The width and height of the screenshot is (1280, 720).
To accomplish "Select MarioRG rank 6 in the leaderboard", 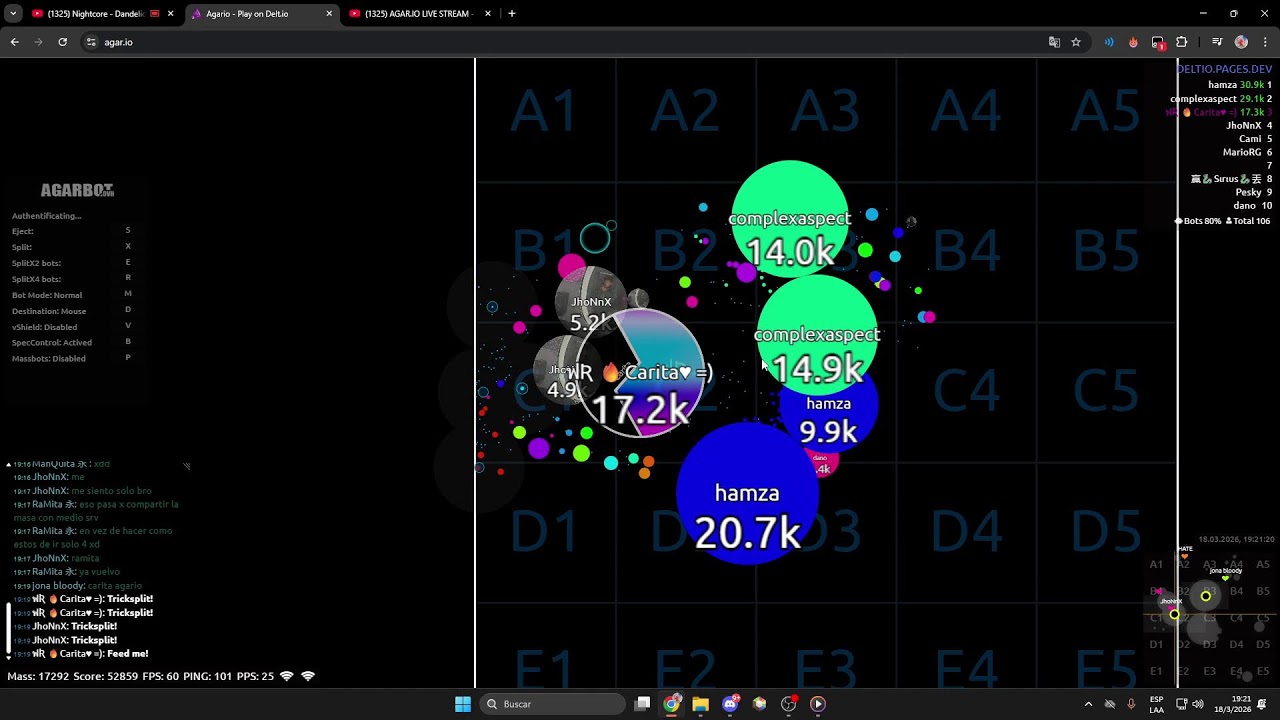I will click(x=1247, y=153).
